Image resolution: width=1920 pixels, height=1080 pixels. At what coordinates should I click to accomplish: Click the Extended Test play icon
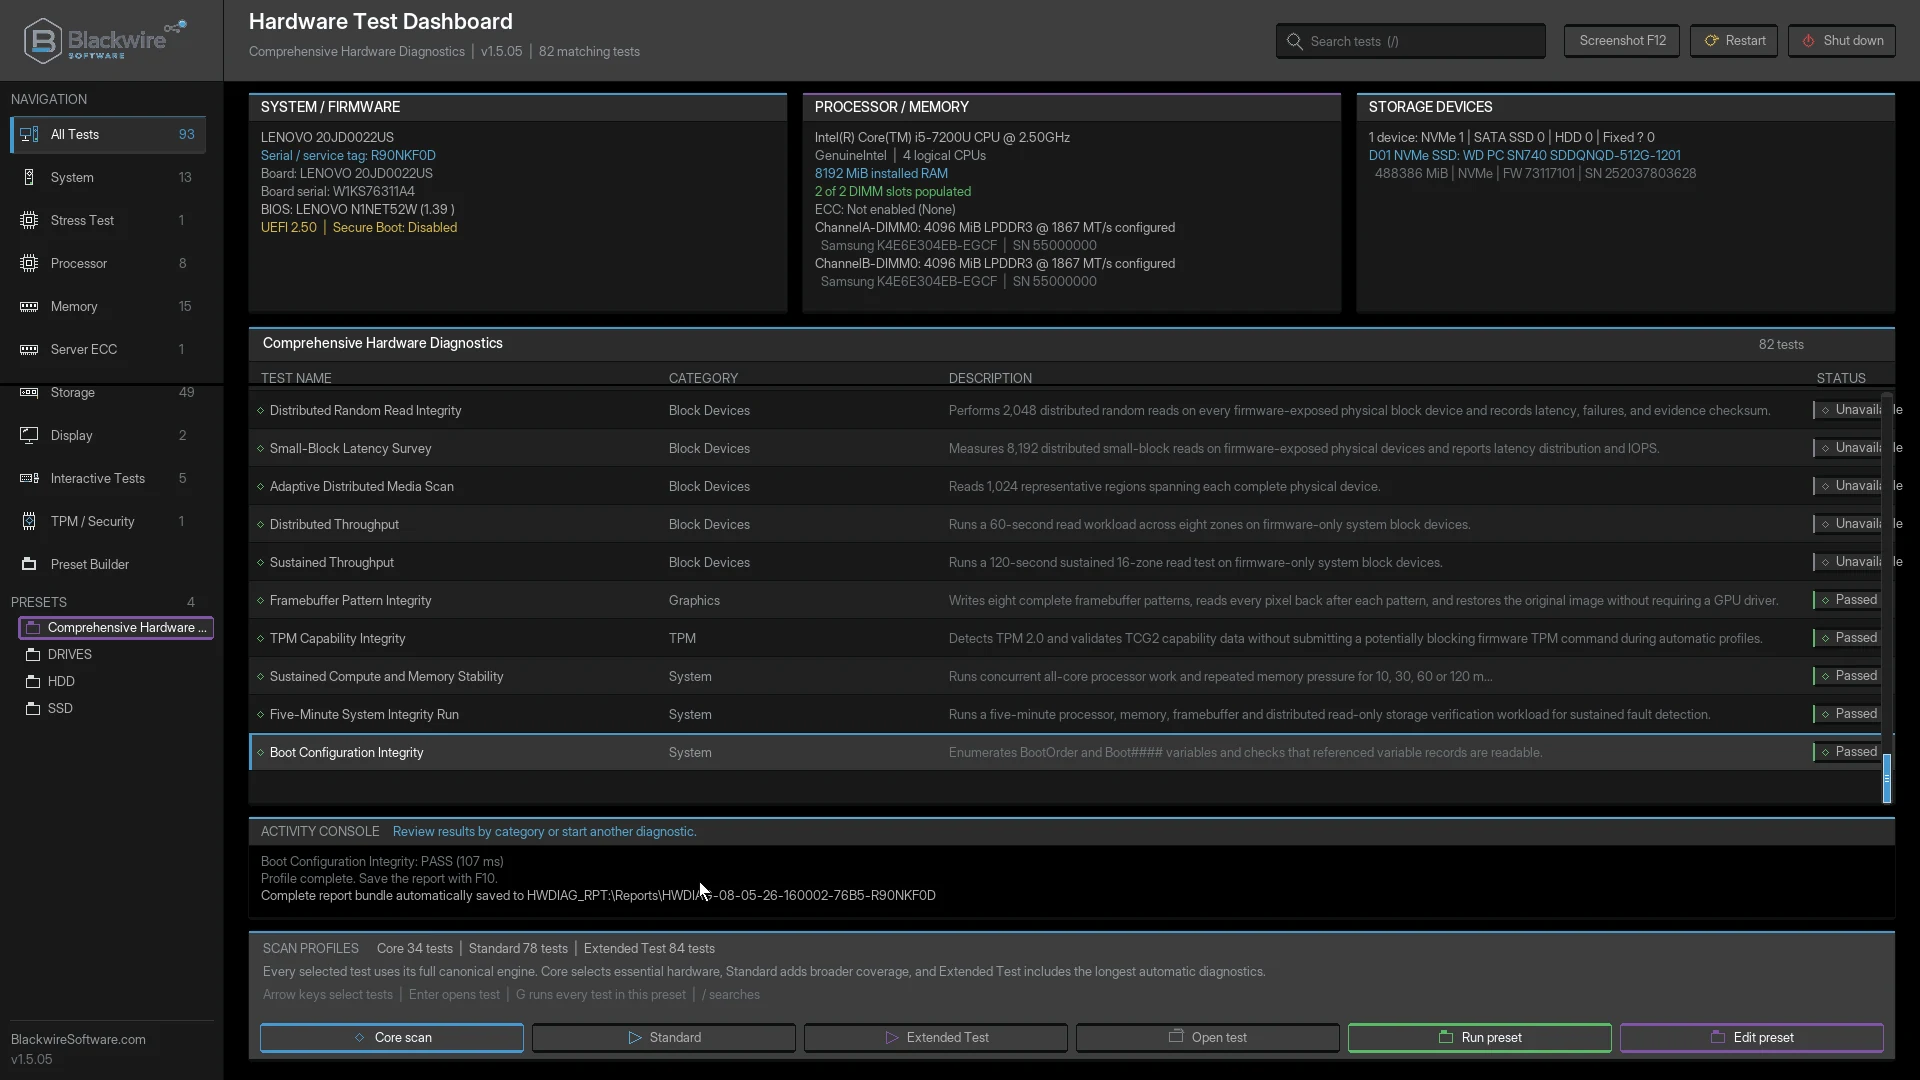892,1038
